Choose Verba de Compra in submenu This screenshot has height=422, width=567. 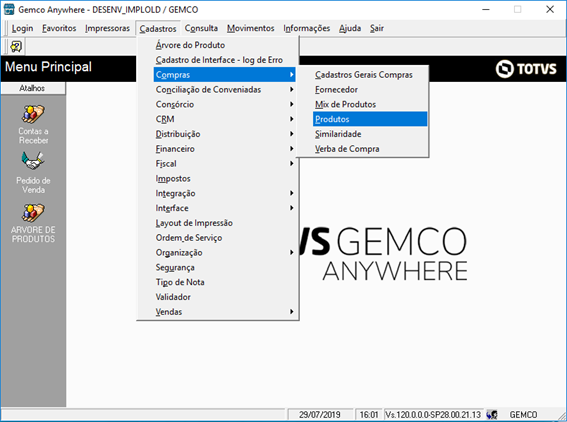370,149
